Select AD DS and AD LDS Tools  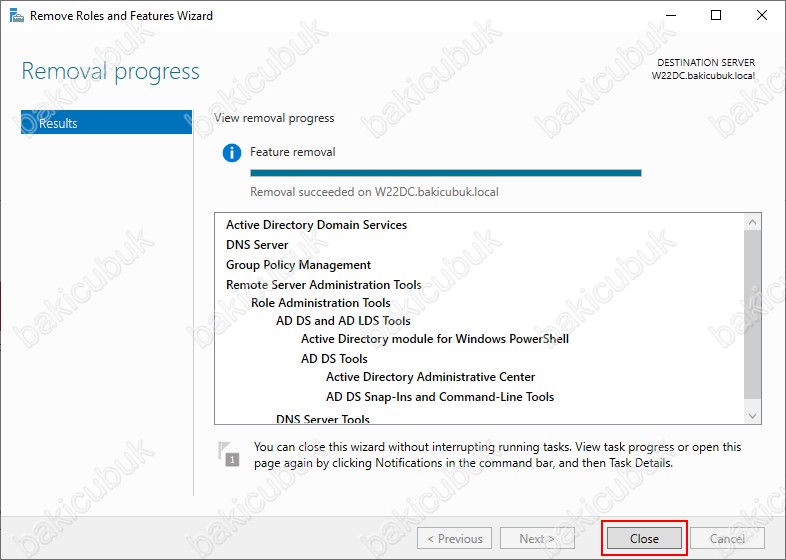[x=343, y=321]
